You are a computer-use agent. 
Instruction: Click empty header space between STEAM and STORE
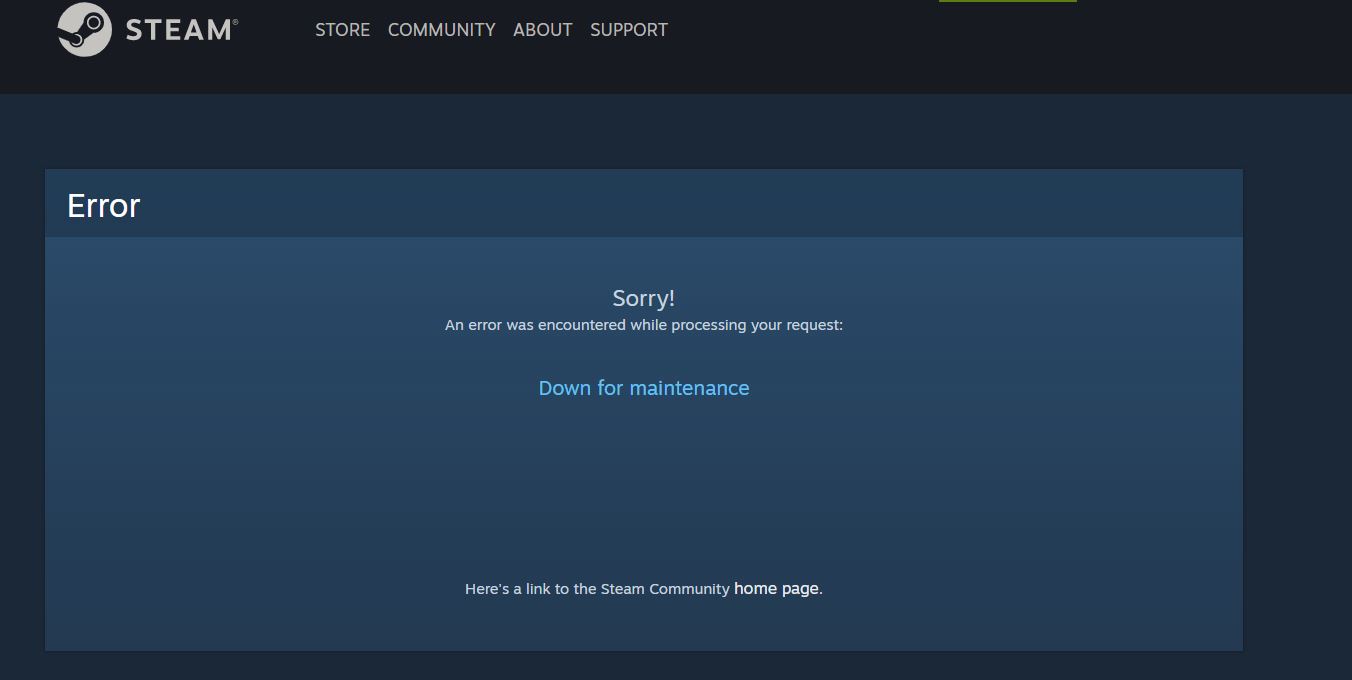pos(275,30)
